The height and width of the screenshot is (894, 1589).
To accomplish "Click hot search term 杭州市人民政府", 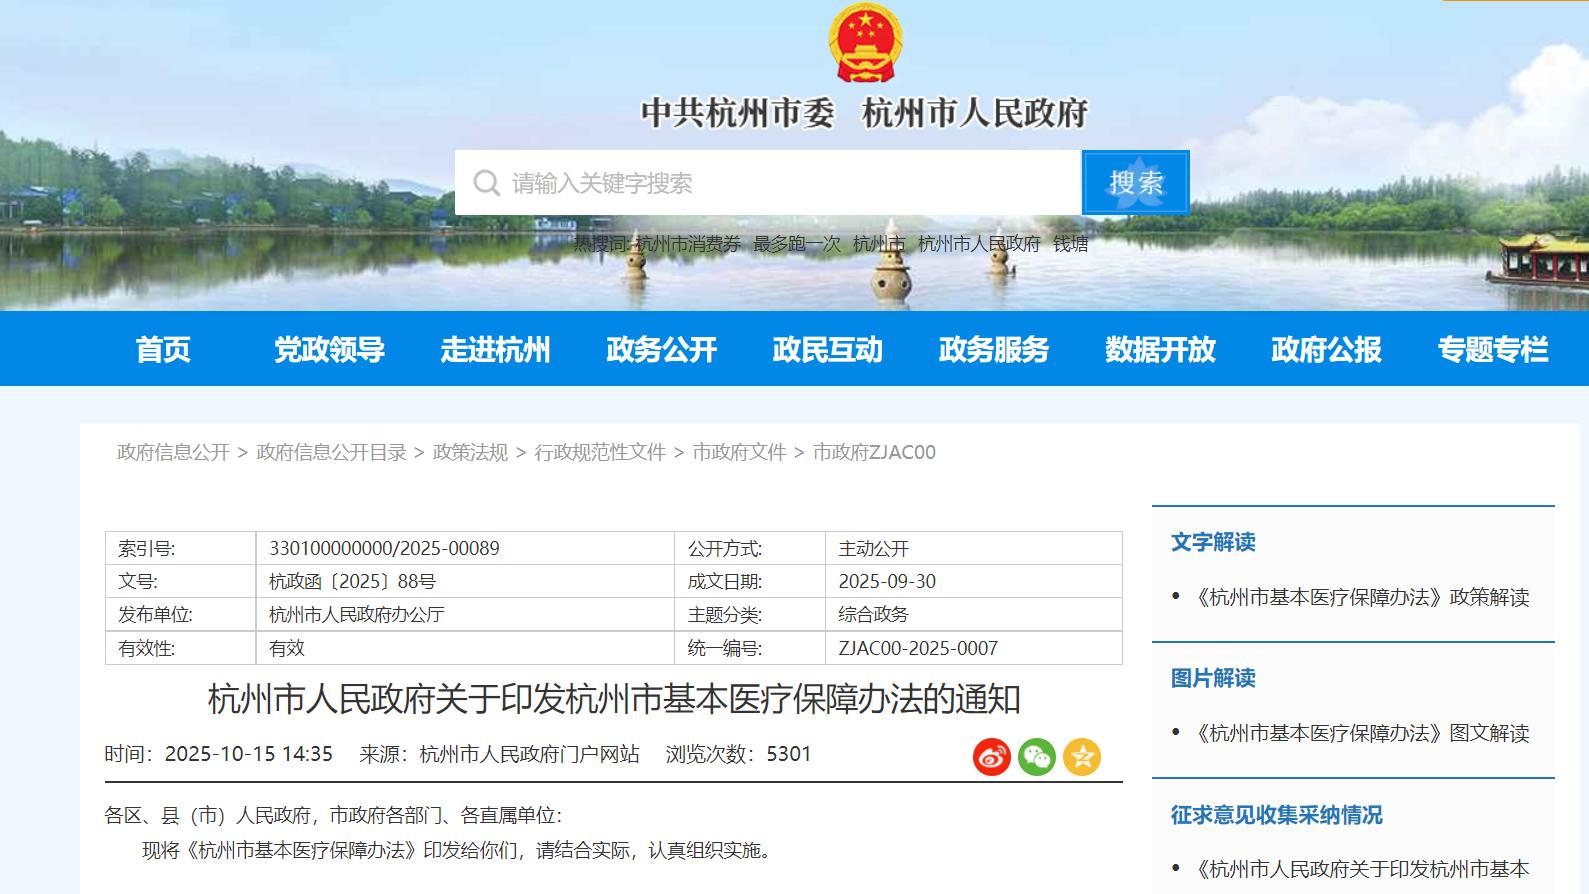I will [x=979, y=244].
